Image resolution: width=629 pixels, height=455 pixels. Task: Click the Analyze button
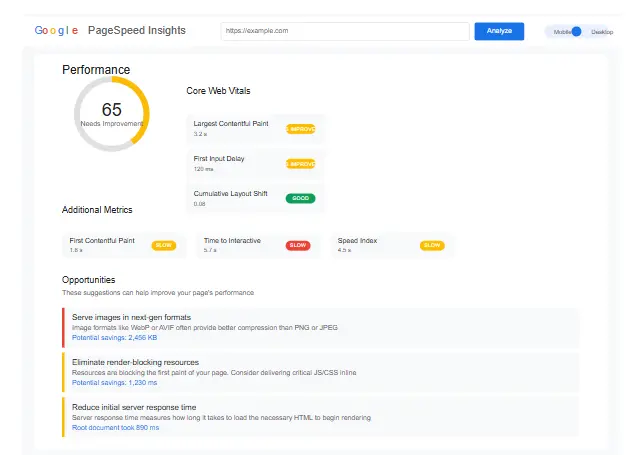click(499, 31)
